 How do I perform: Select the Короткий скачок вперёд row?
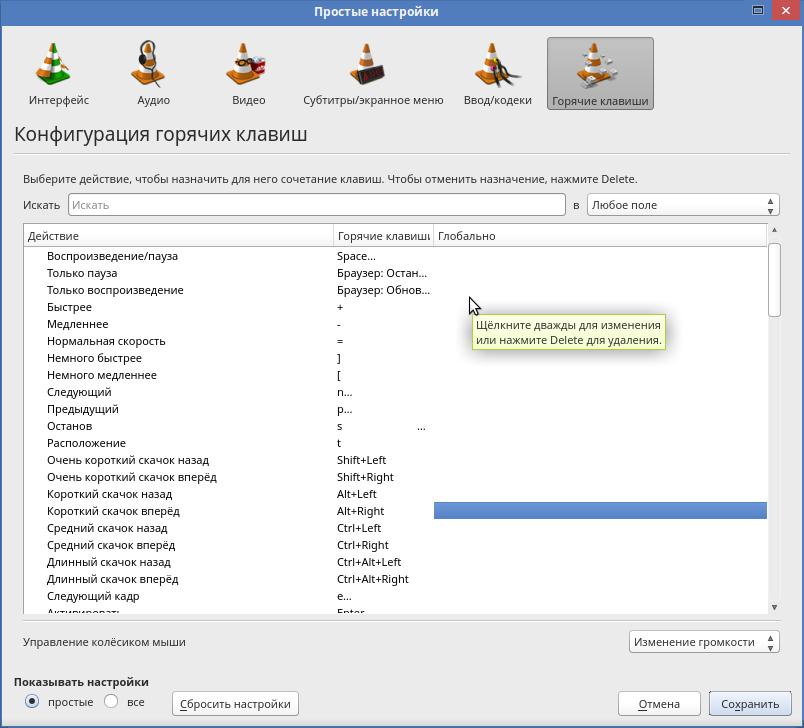[395, 511]
